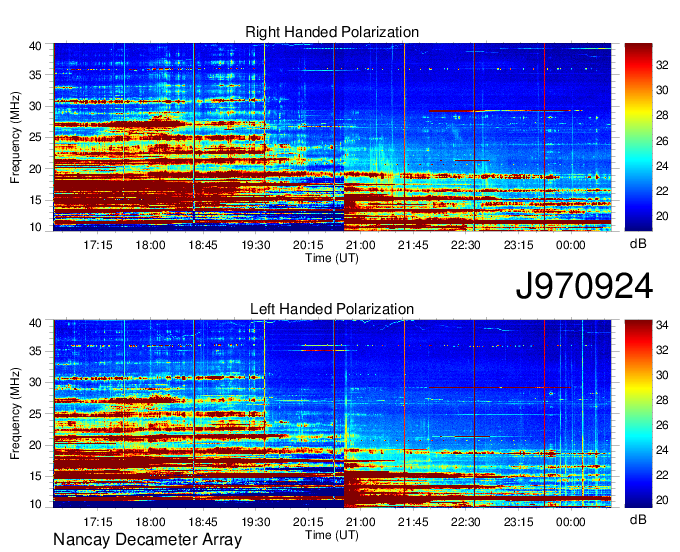Click the Left Handed Polarization title
The height and width of the screenshot is (552, 680).
332,309
